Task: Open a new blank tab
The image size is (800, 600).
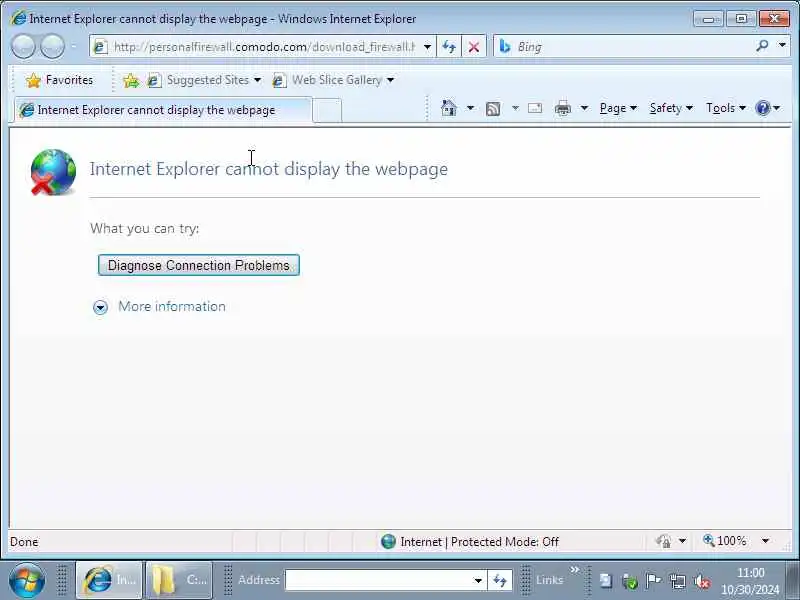Action: click(x=327, y=111)
